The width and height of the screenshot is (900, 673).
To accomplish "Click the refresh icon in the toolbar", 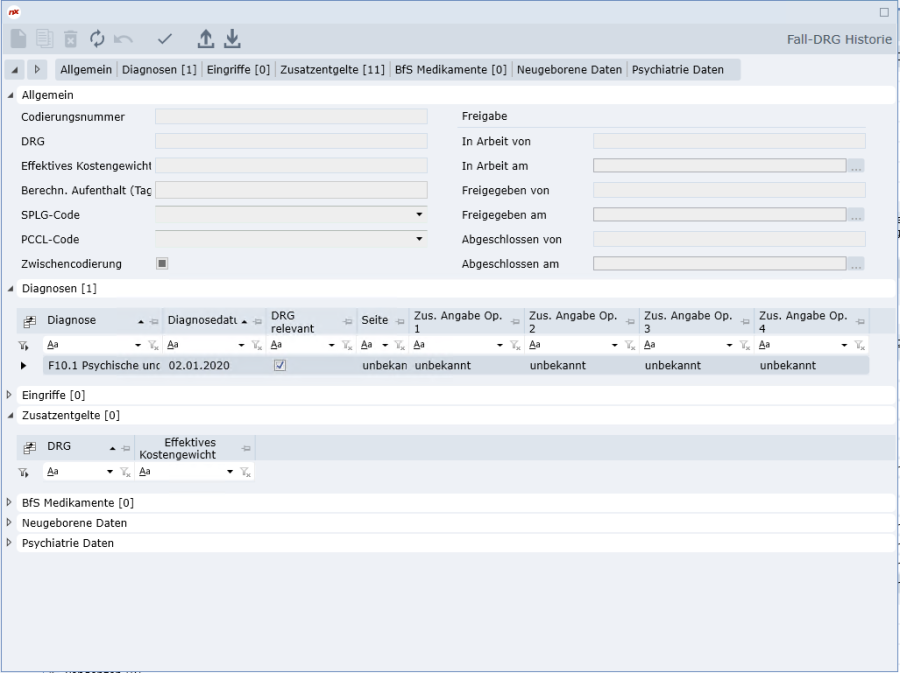I will click(97, 39).
